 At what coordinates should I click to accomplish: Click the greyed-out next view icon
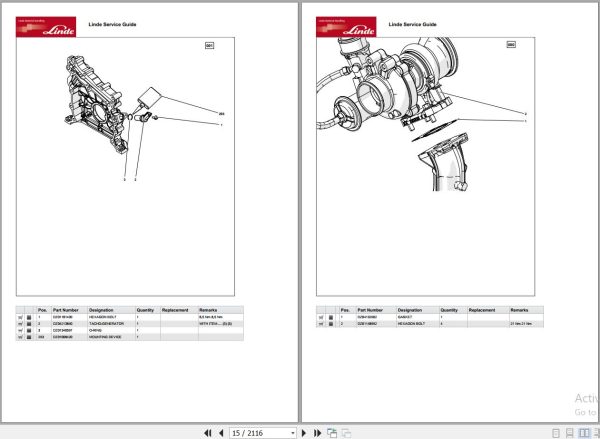tap(346, 433)
